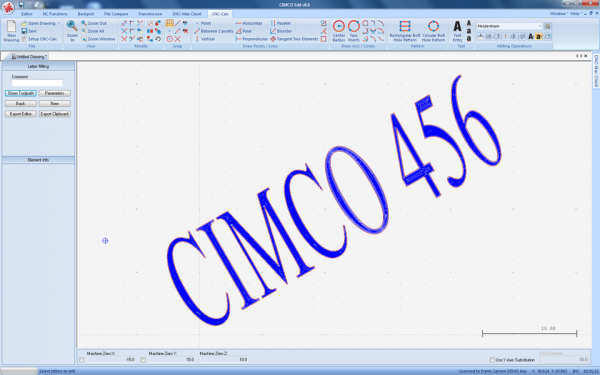Switch to the NC Functions tab
This screenshot has width=600, height=375.
pyautogui.click(x=55, y=14)
